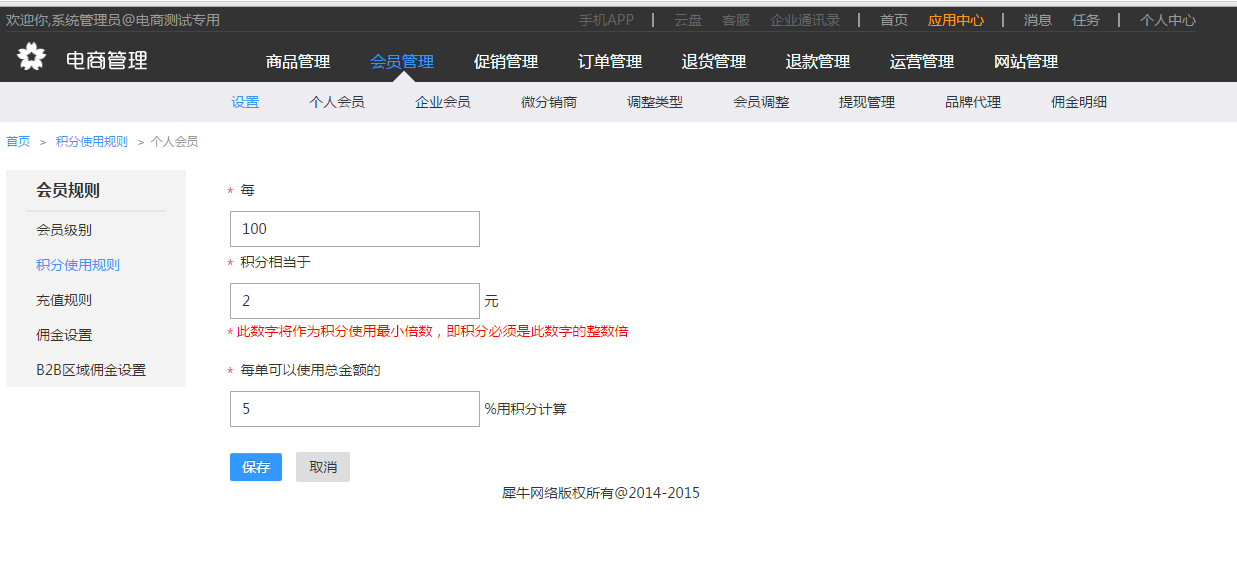The width and height of the screenshot is (1237, 581).
Task: Open the 退款管理 menu
Action: [818, 62]
